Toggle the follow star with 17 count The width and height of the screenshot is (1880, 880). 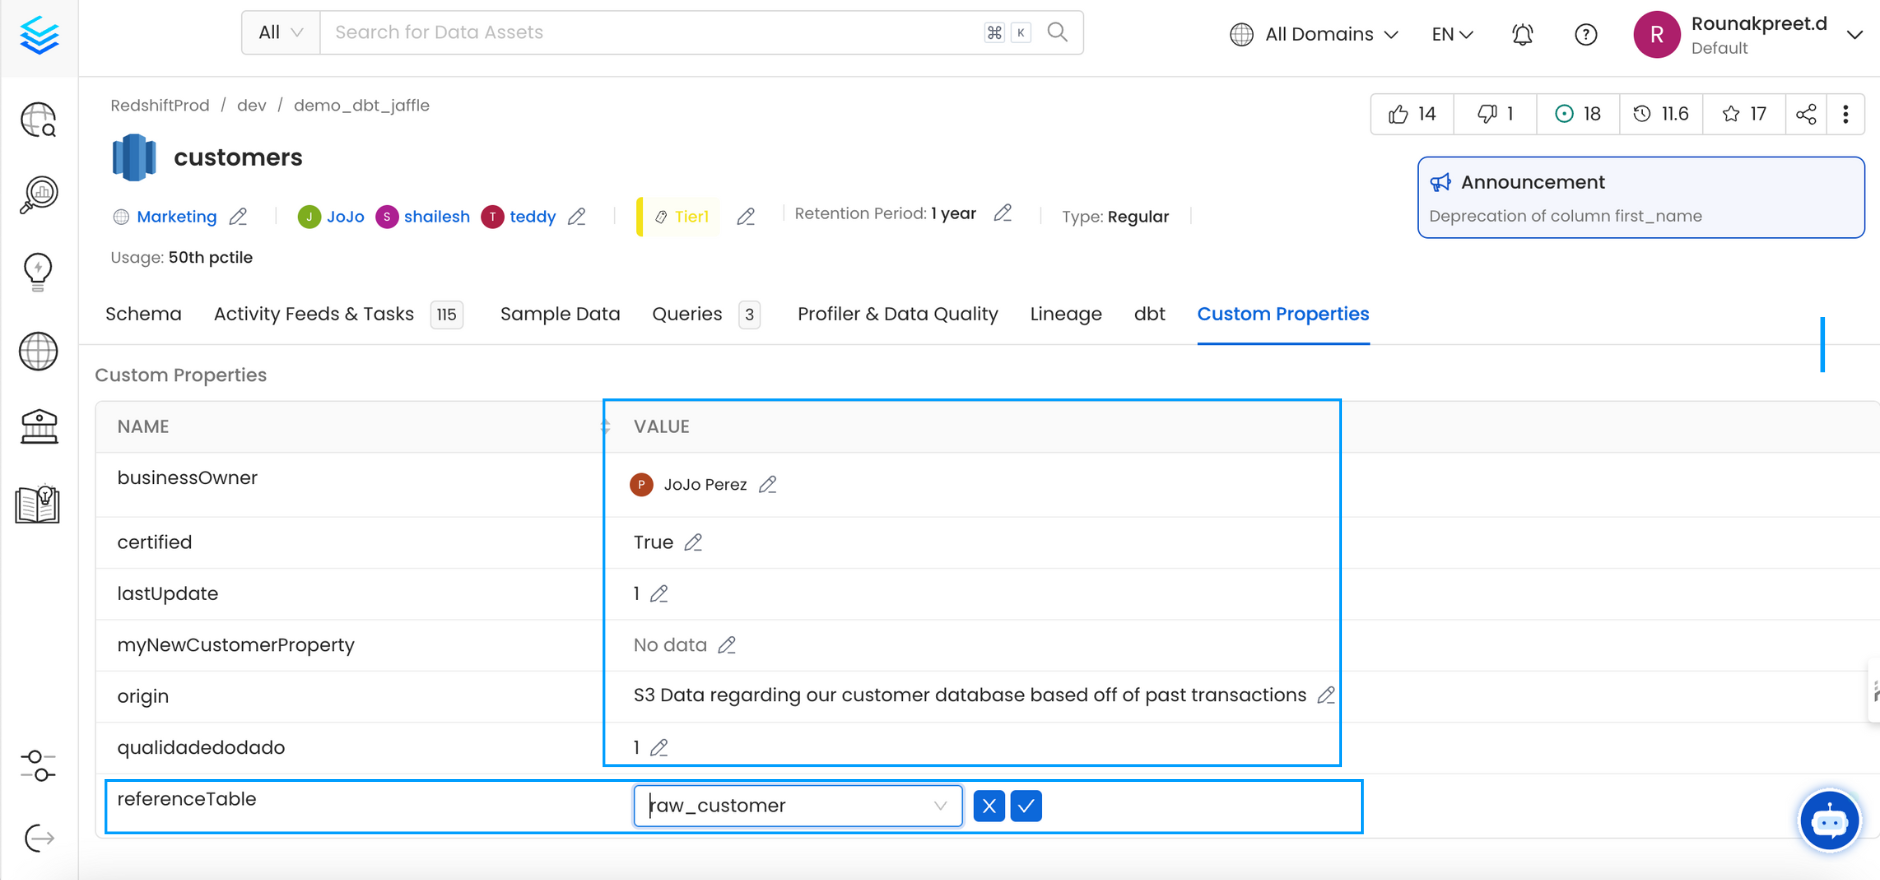[x=1744, y=114]
